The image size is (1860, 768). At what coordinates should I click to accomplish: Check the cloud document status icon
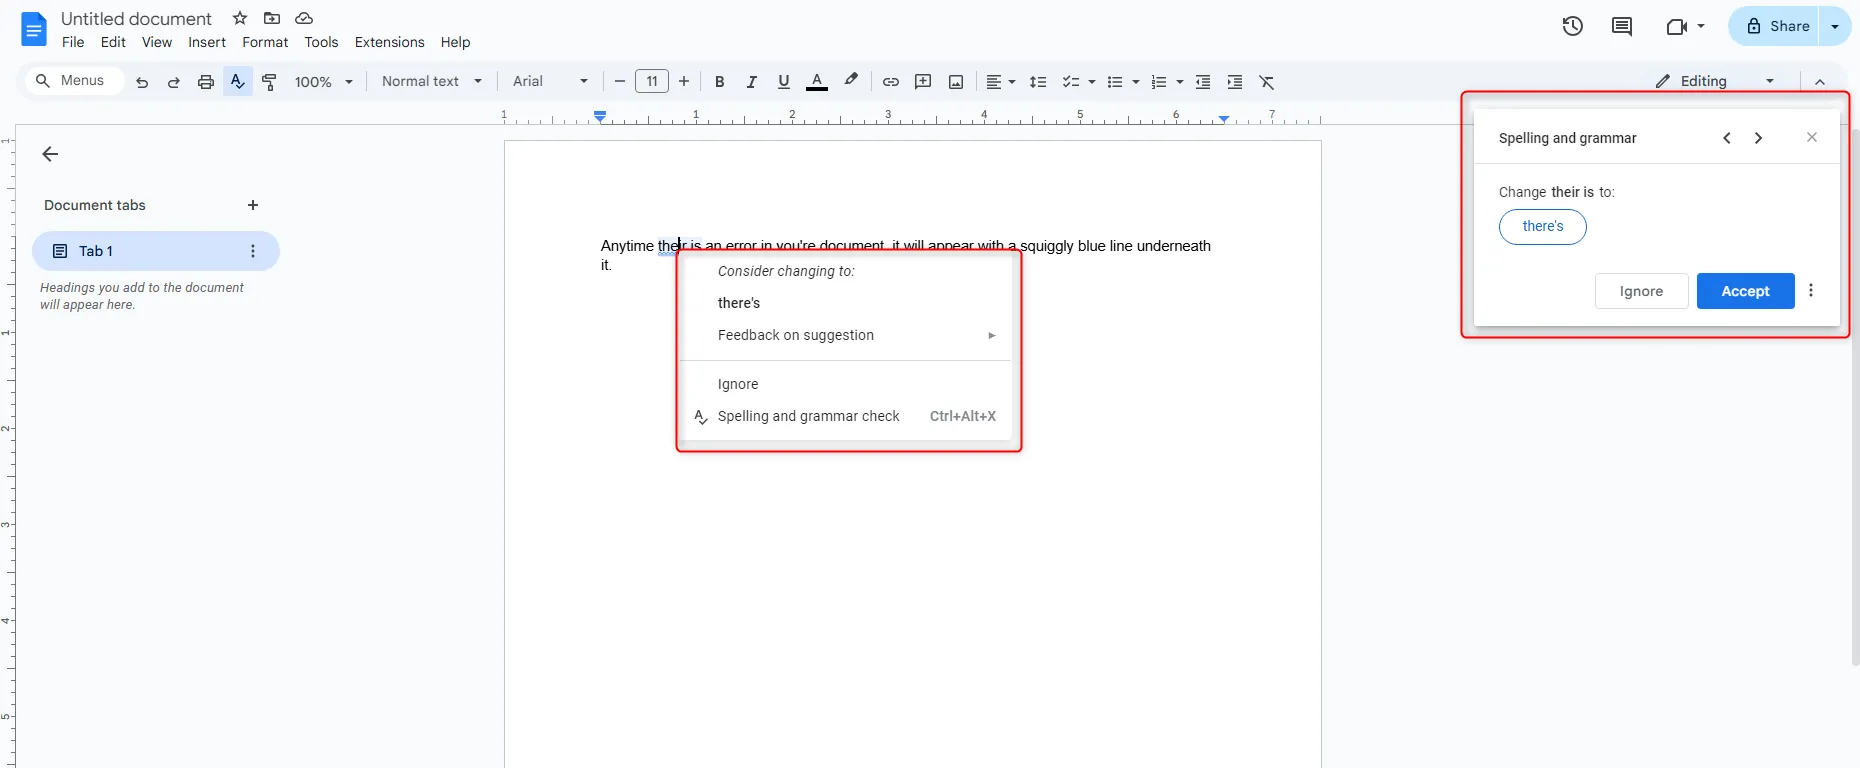click(x=304, y=18)
